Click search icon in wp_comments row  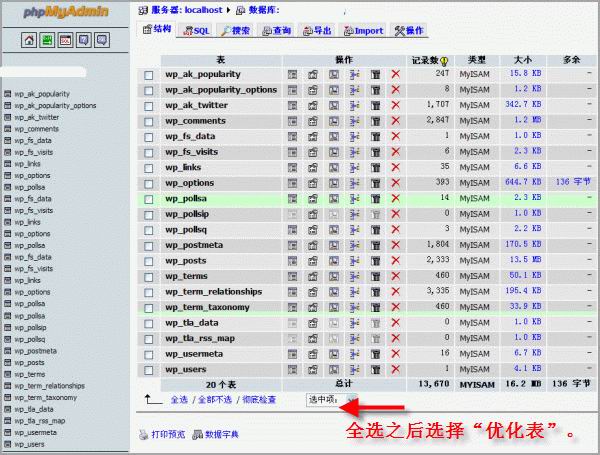tap(334, 121)
